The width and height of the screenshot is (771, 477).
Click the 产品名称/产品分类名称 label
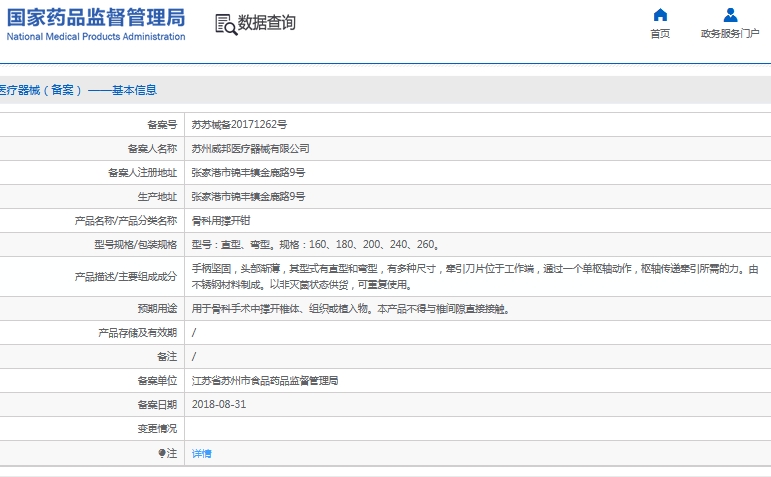pos(126,221)
